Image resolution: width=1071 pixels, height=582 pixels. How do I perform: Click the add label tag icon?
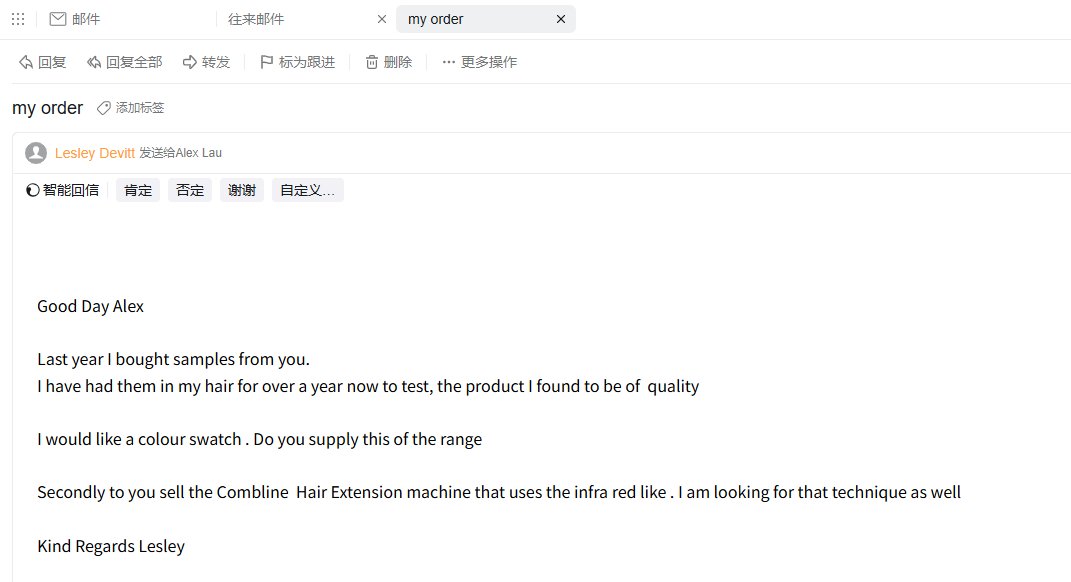pos(103,108)
